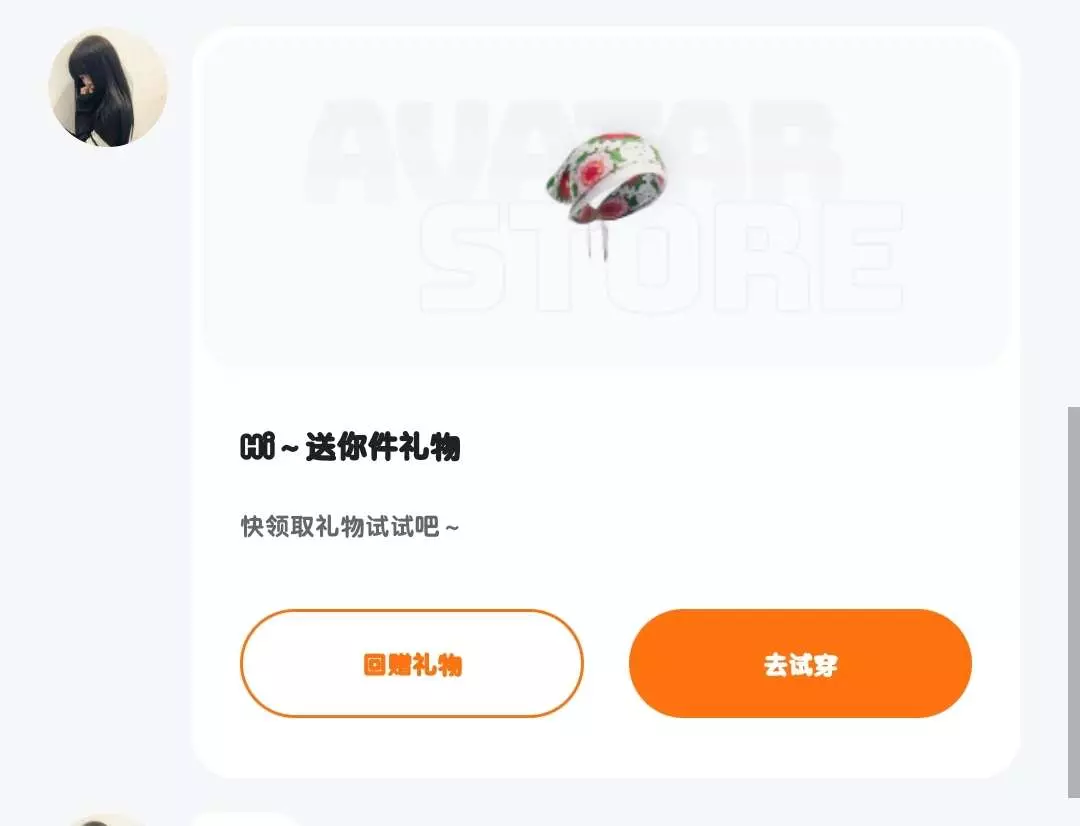Image resolution: width=1080 pixels, height=826 pixels.
Task: Click the orange 去试穿 button
Action: (800, 663)
